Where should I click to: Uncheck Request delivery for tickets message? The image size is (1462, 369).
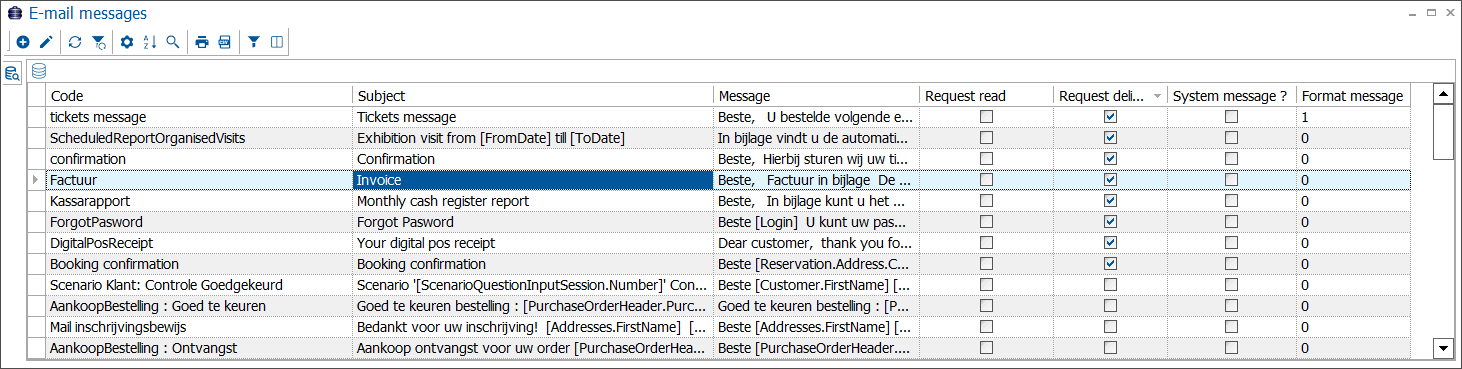click(x=1110, y=117)
